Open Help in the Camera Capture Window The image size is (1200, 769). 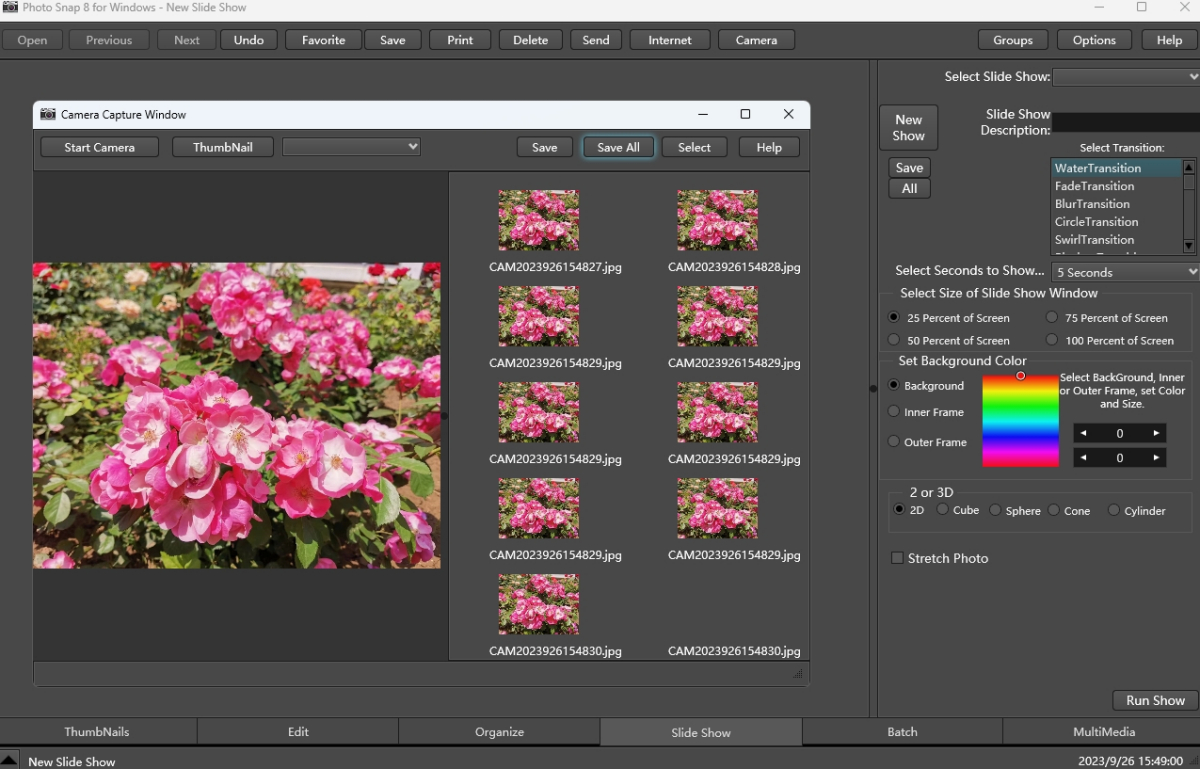tap(769, 147)
